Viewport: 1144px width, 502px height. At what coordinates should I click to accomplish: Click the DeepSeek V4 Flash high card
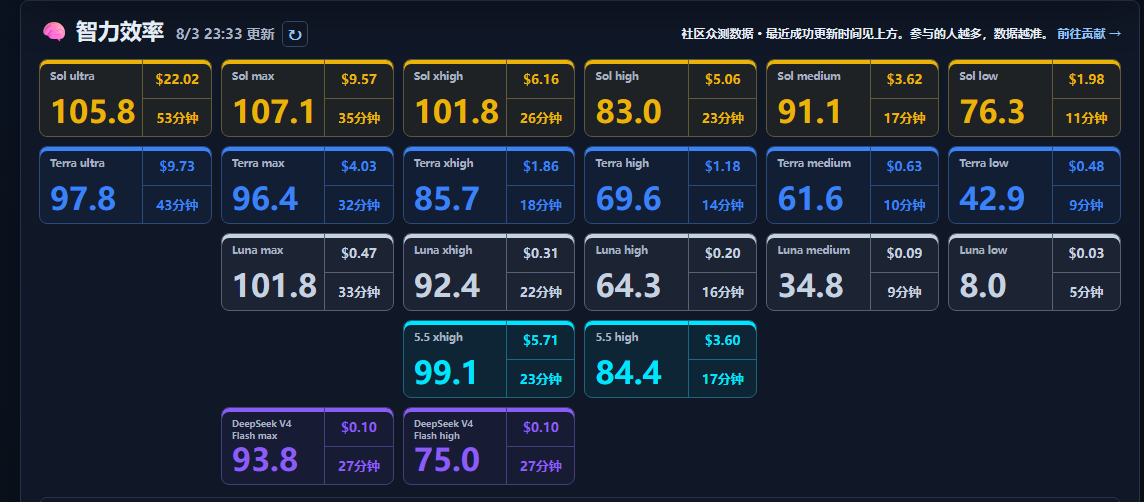[489, 446]
